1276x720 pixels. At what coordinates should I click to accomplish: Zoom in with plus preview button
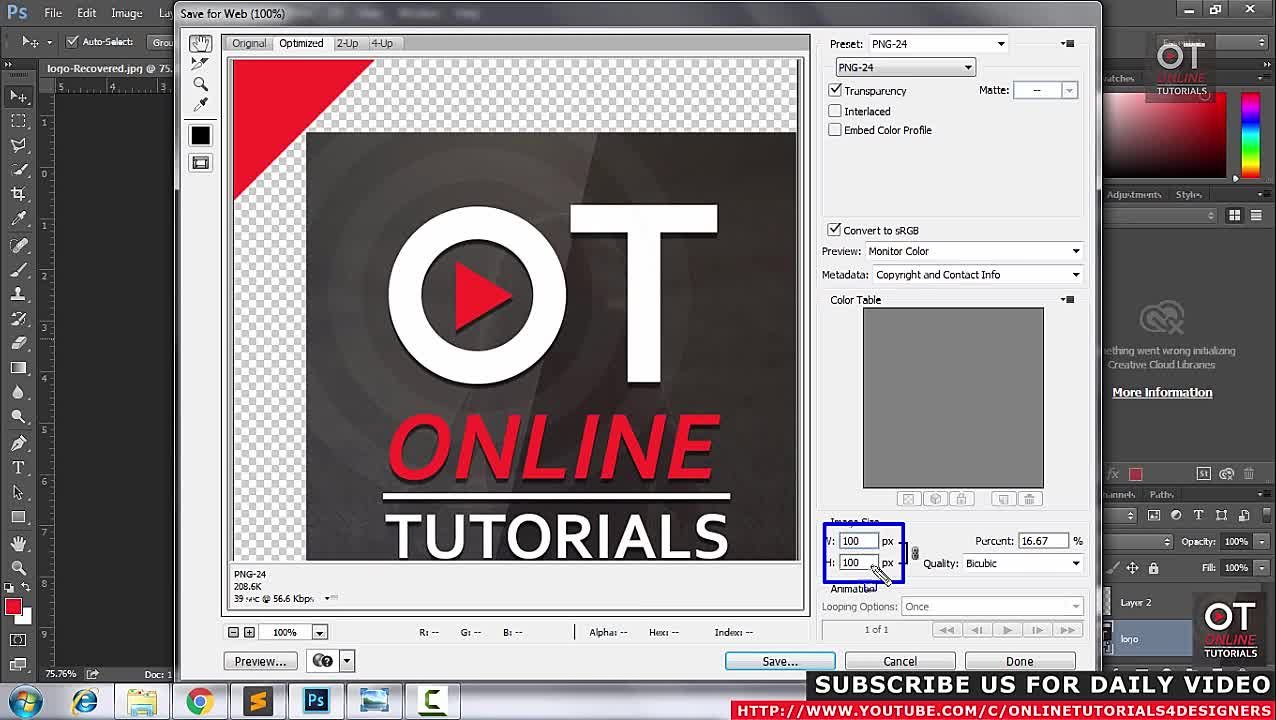pyautogui.click(x=249, y=632)
